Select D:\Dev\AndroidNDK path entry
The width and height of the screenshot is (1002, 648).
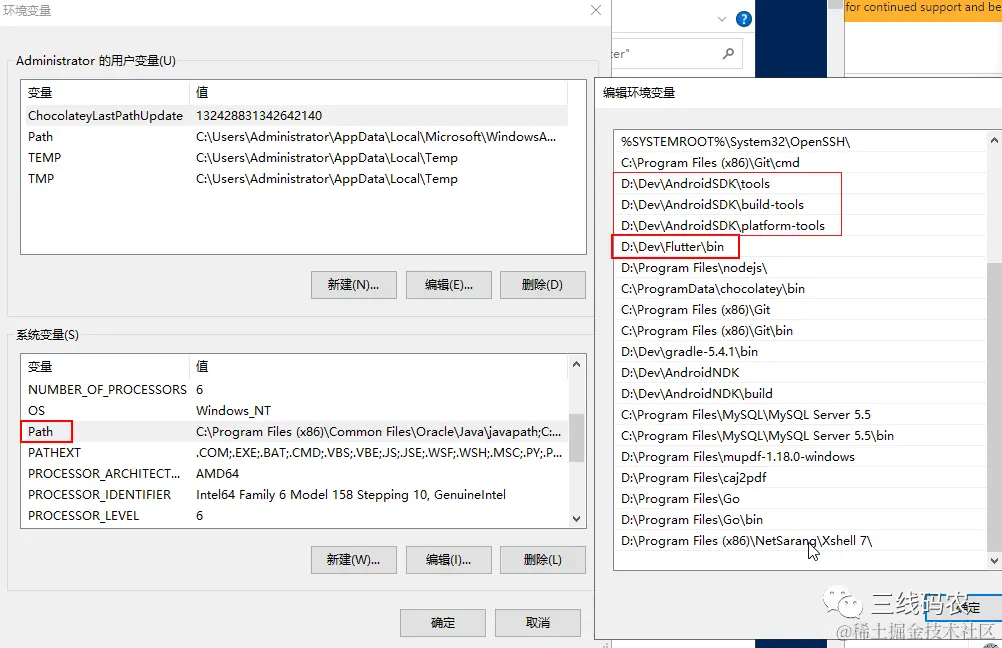[x=800, y=373]
